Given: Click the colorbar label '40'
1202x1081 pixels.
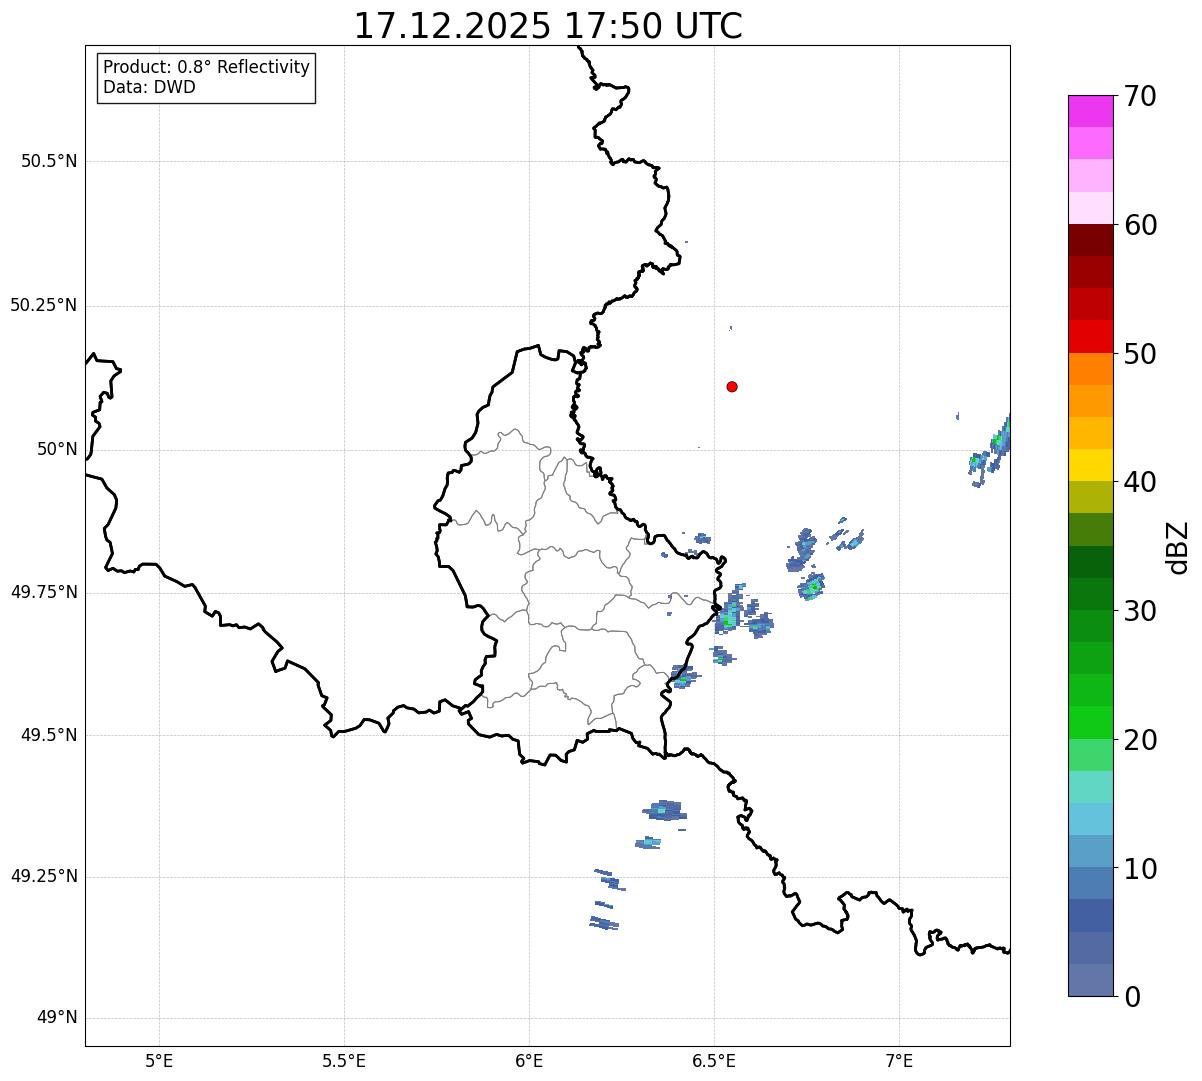Looking at the screenshot, I should click(1140, 482).
